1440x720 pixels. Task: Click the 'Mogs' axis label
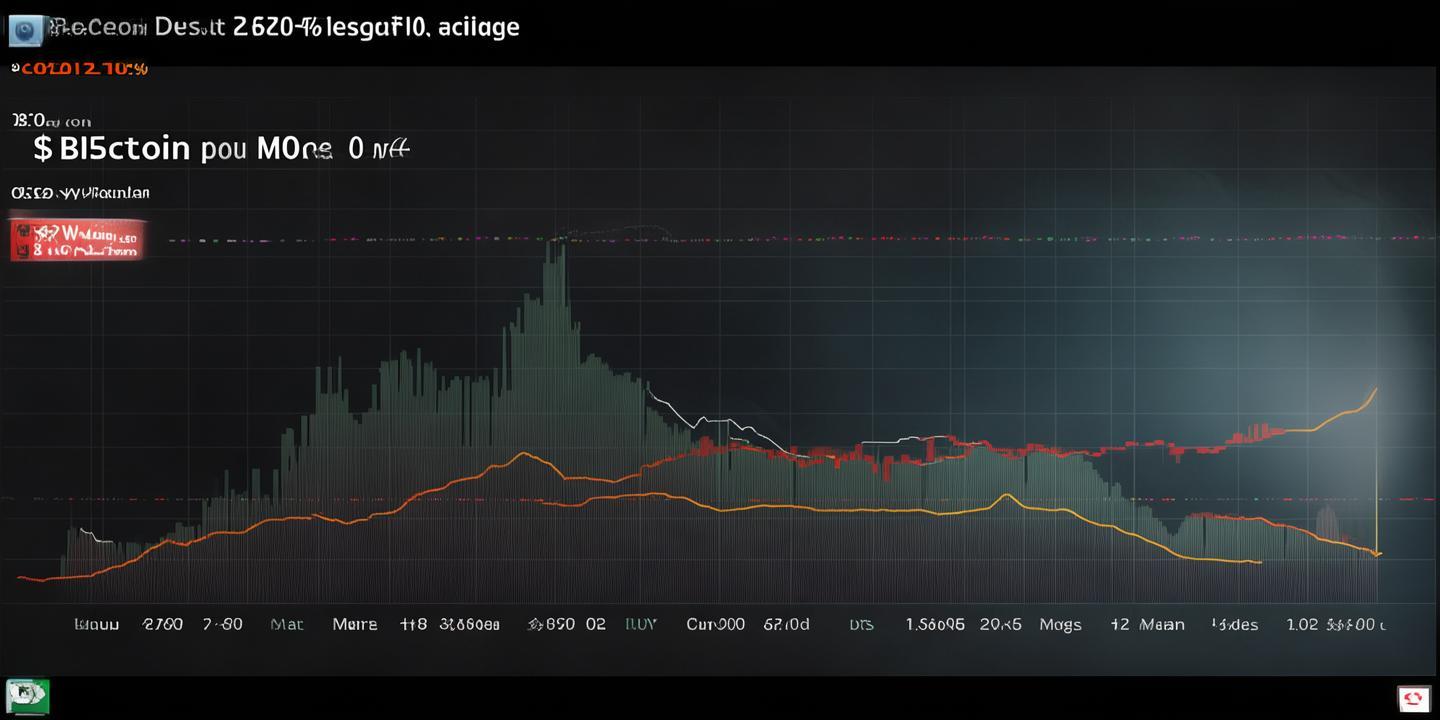[1060, 625]
